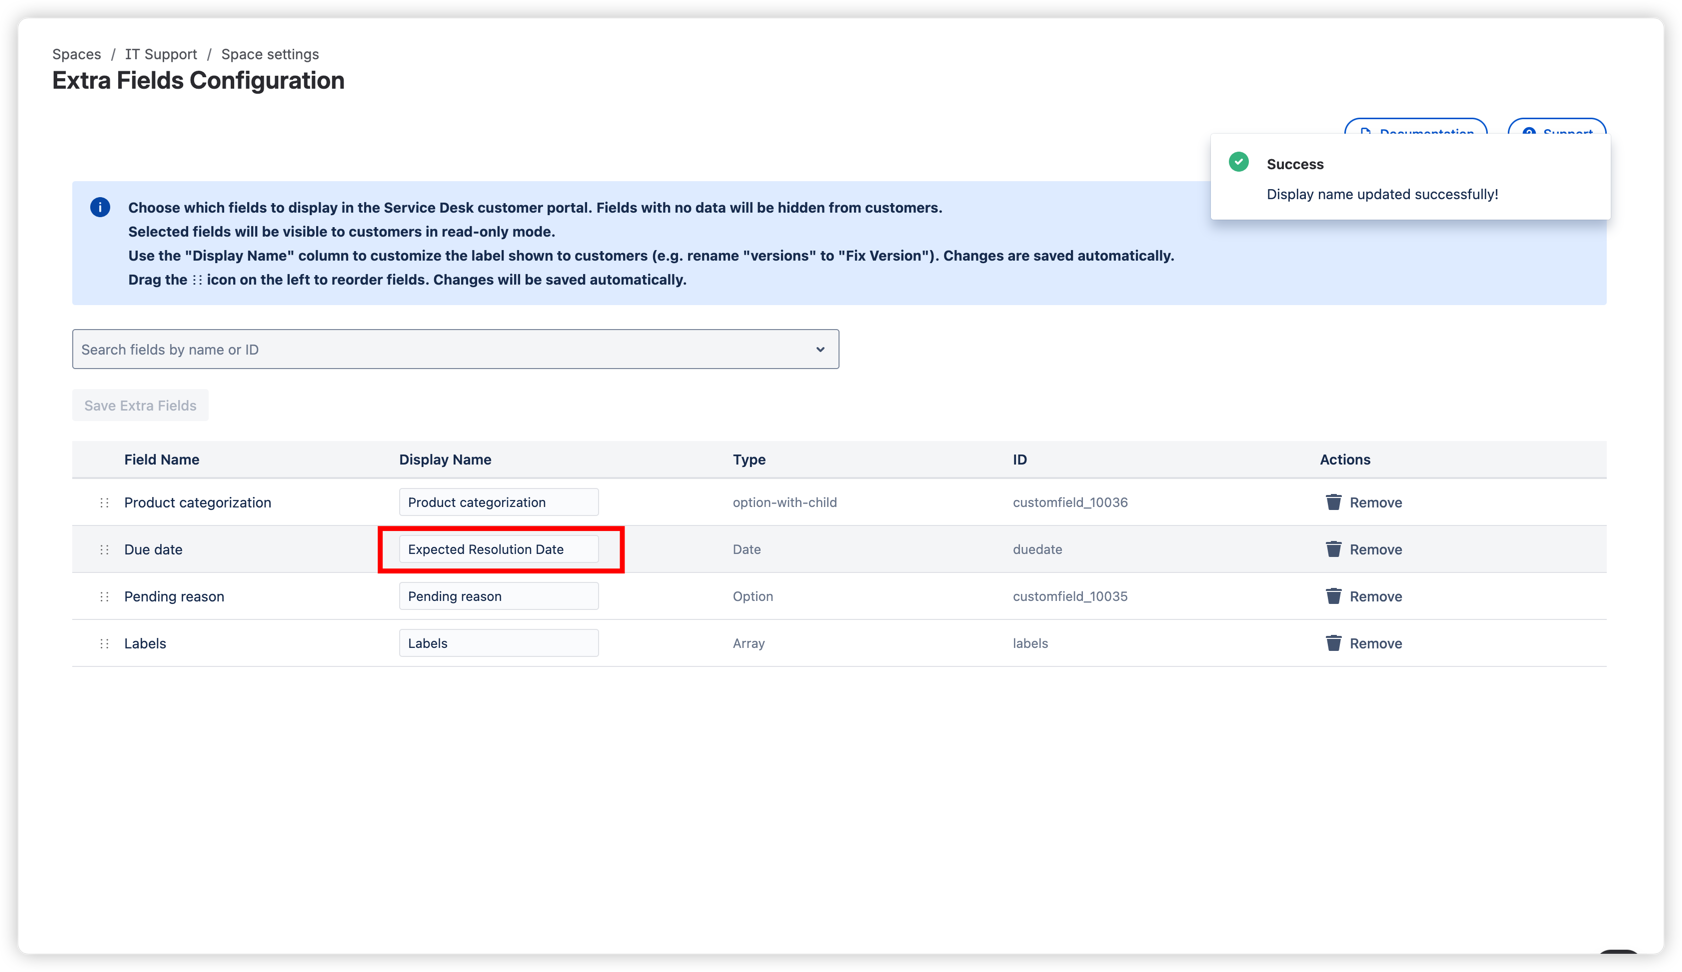Click the Support button
The width and height of the screenshot is (1682, 972).
(x=1557, y=133)
